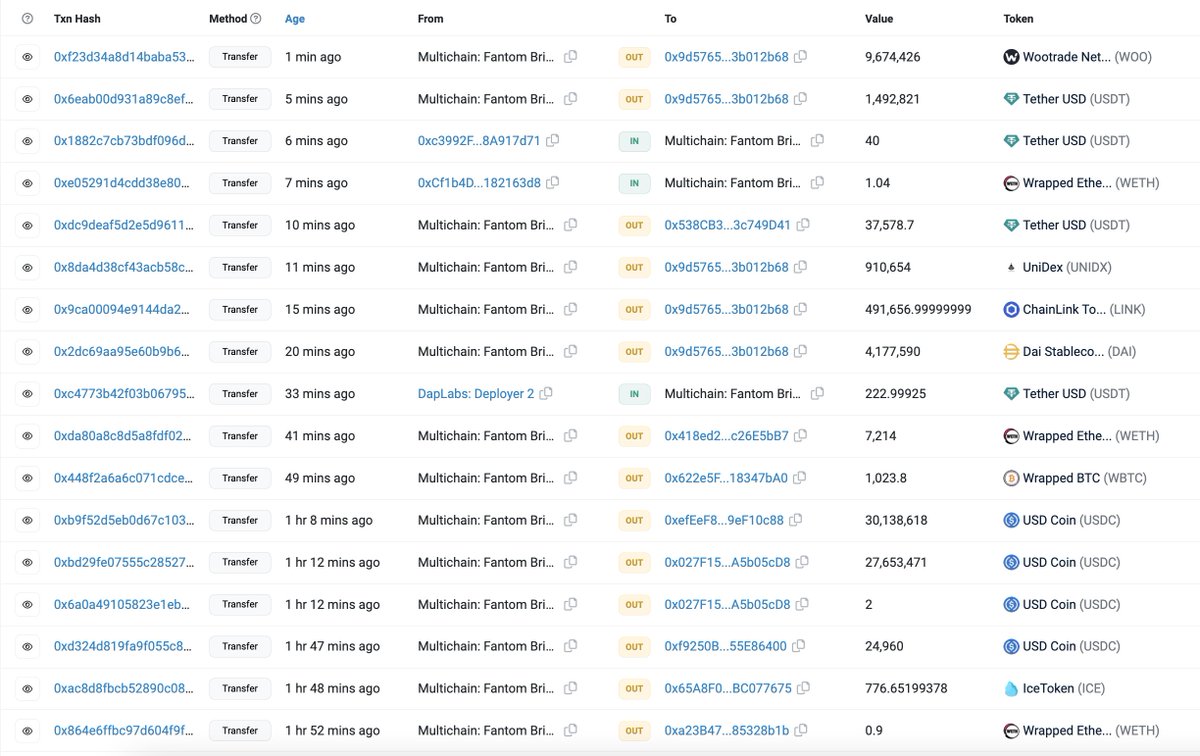
Task: Open transaction 0xb9f52d5eb0d67c103
Action: (x=124, y=520)
